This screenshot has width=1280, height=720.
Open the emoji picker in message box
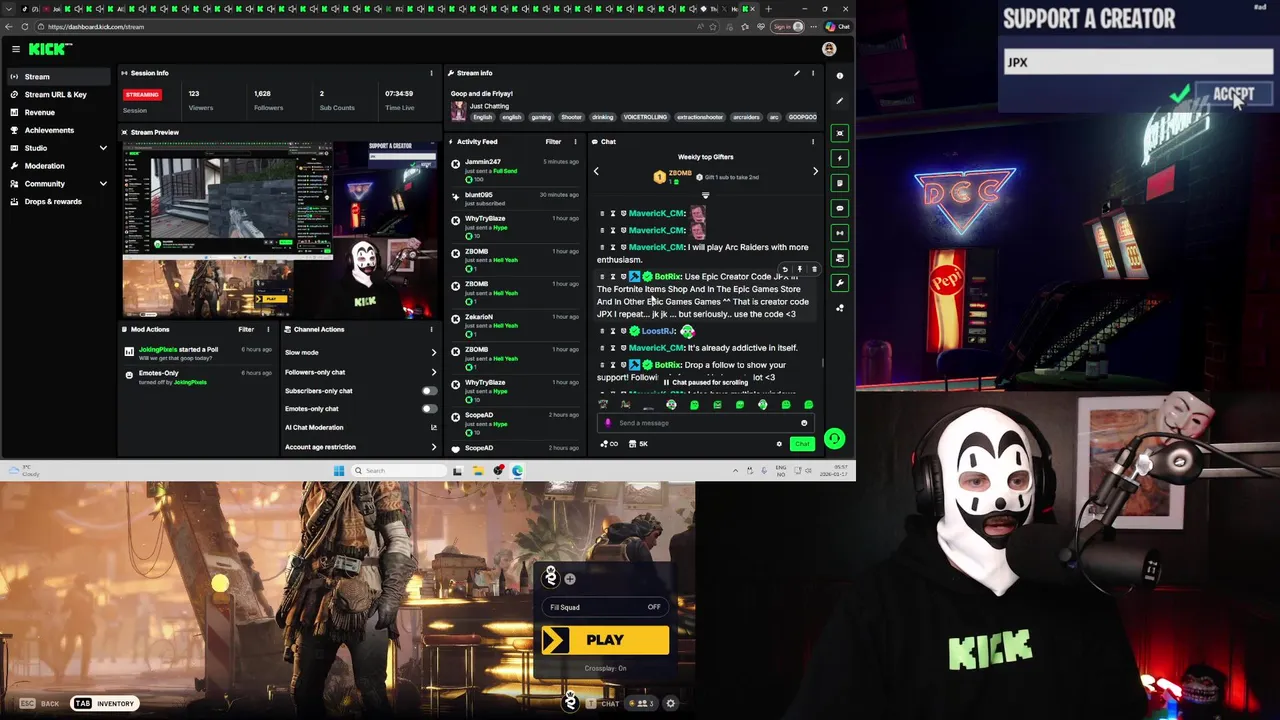tap(804, 423)
